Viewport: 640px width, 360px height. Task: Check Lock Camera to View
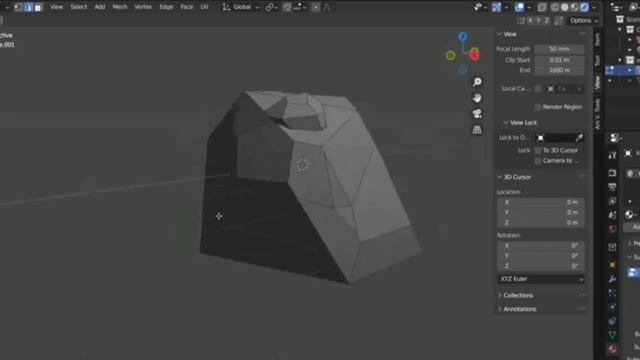tap(538, 161)
